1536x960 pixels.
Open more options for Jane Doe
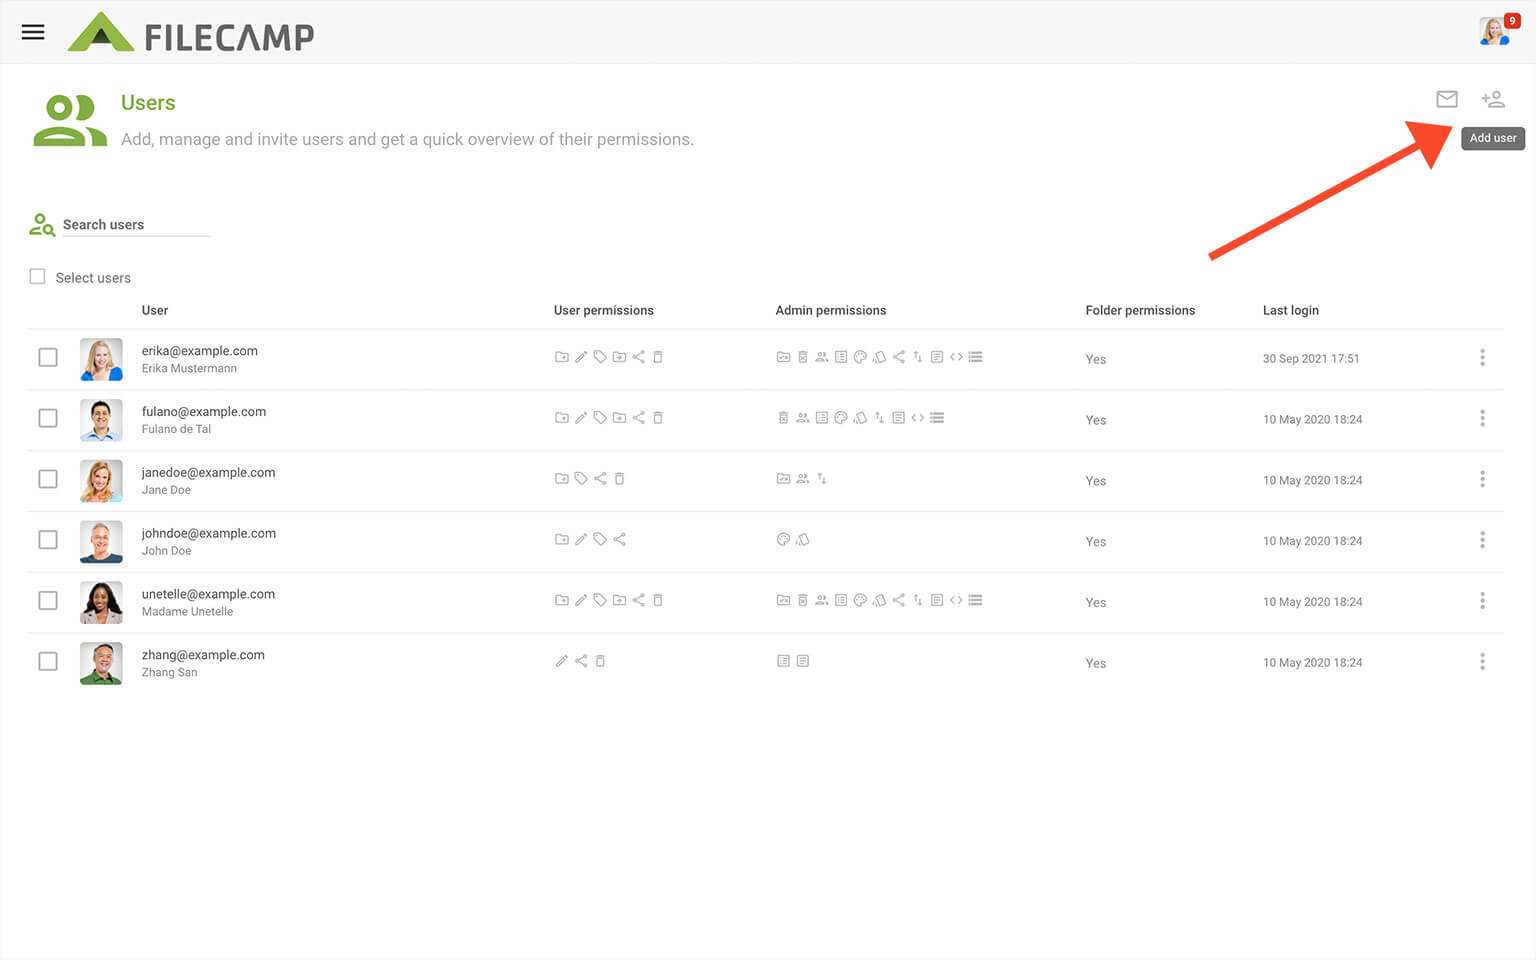point(1481,480)
